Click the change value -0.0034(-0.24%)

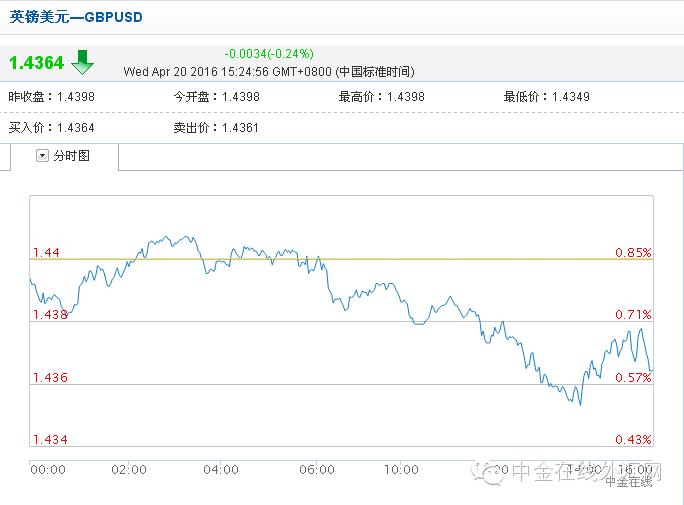[269, 54]
